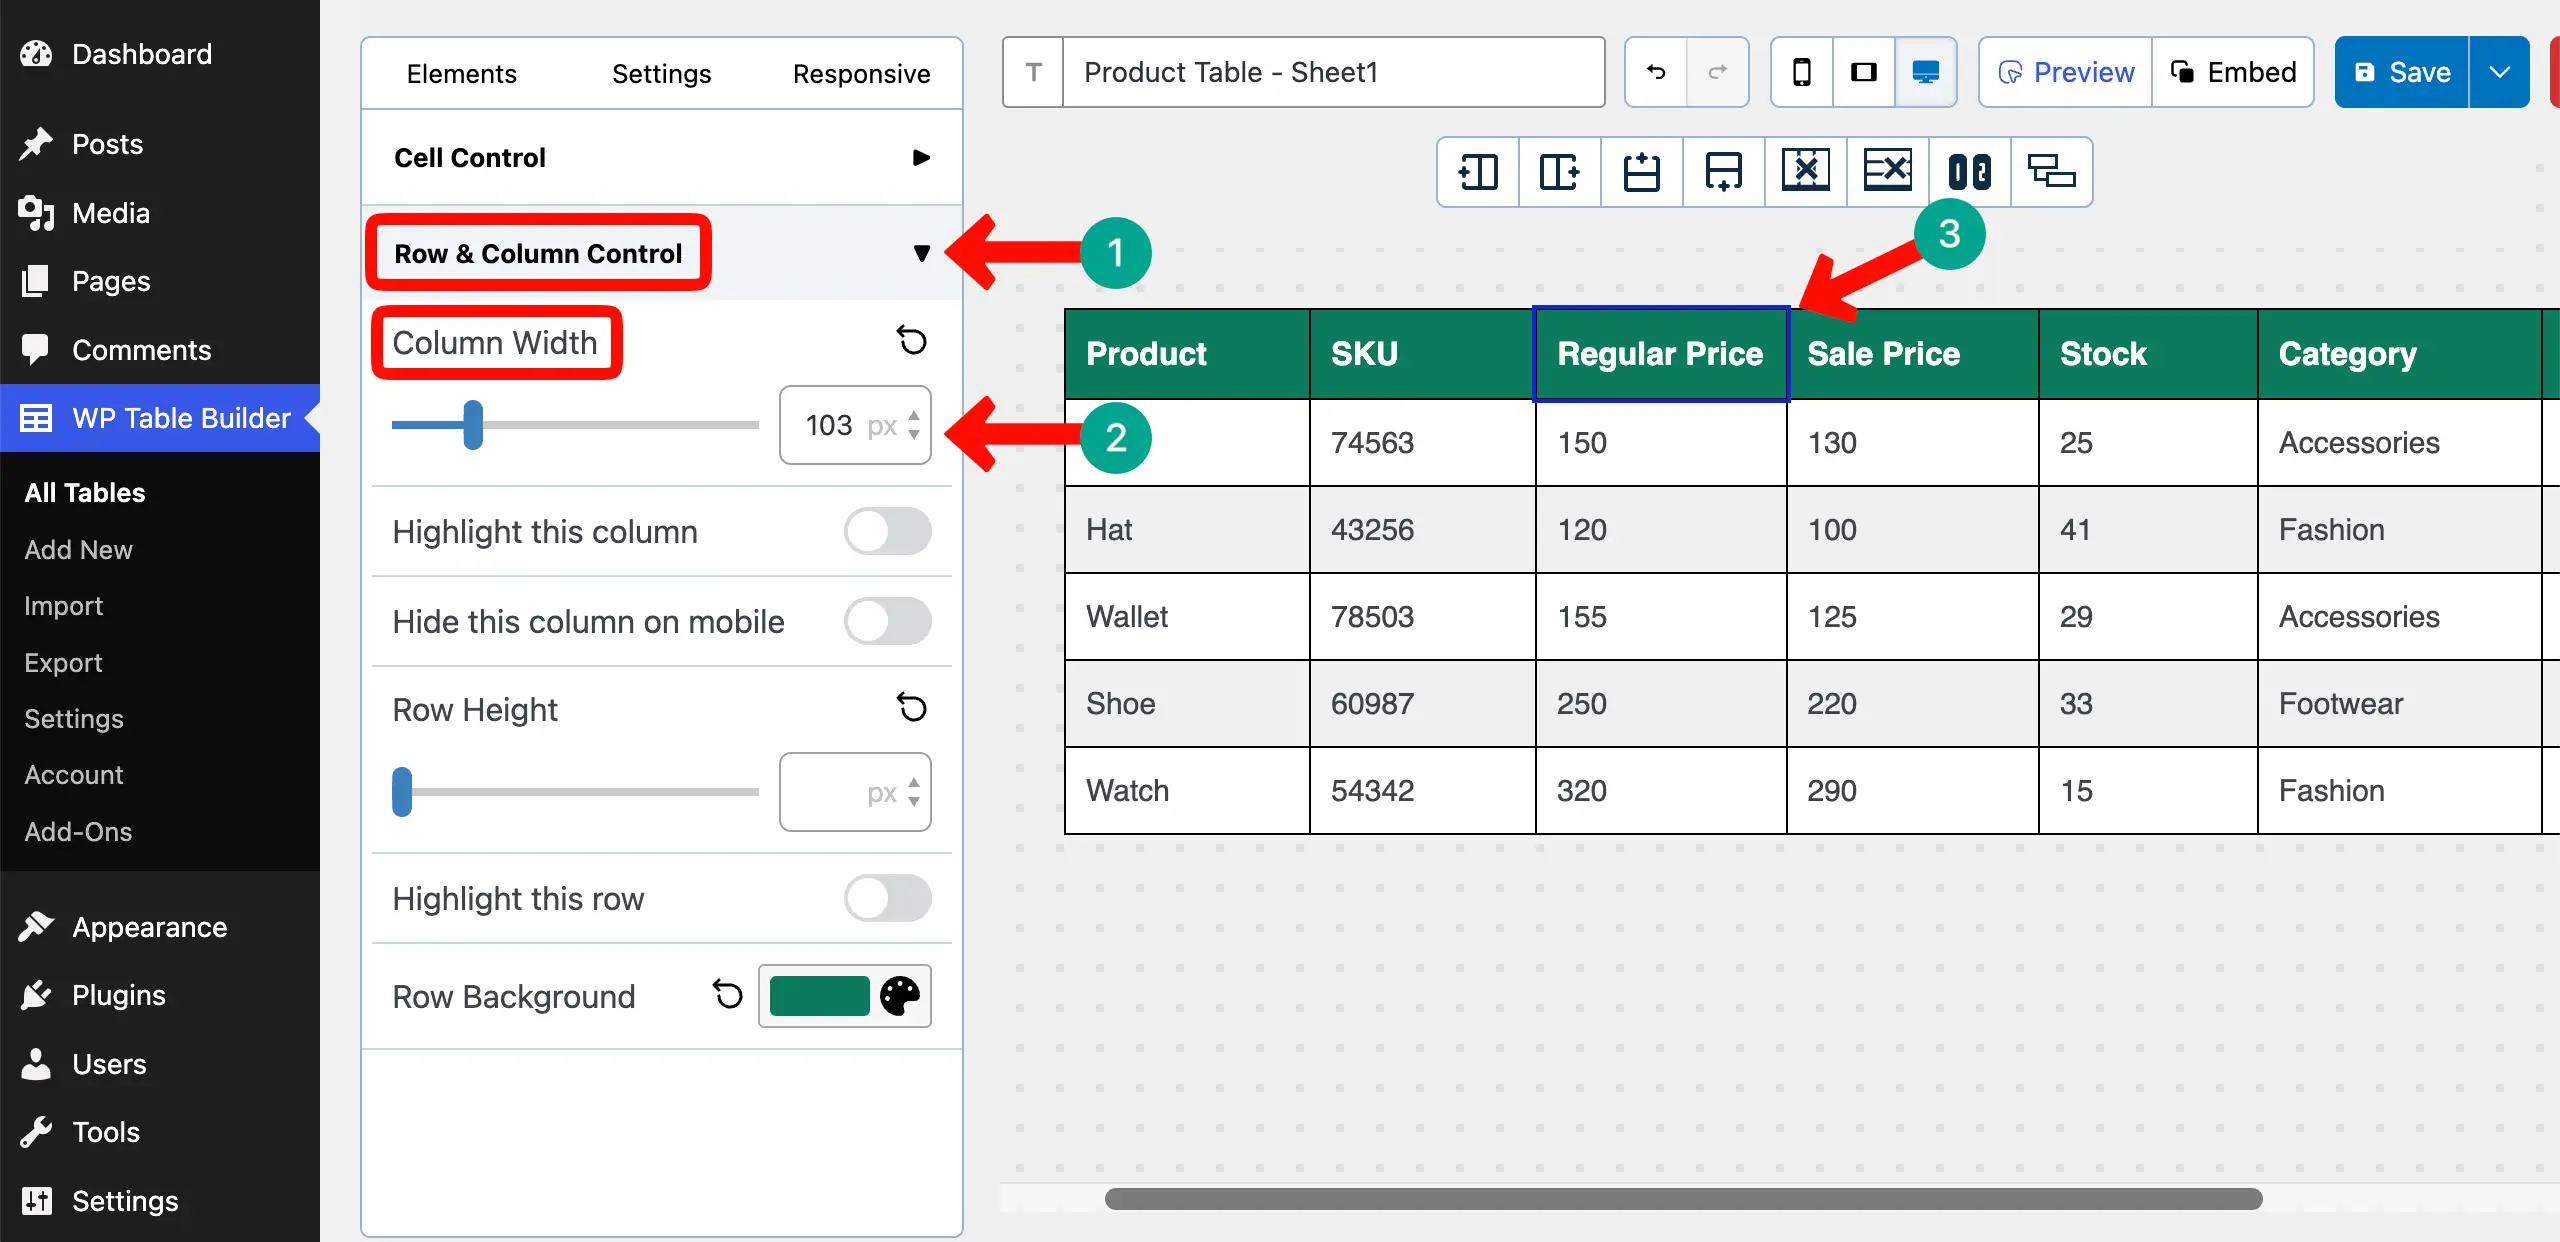The width and height of the screenshot is (2560, 1242).
Task: Expand the Cell Control section
Action: (920, 157)
